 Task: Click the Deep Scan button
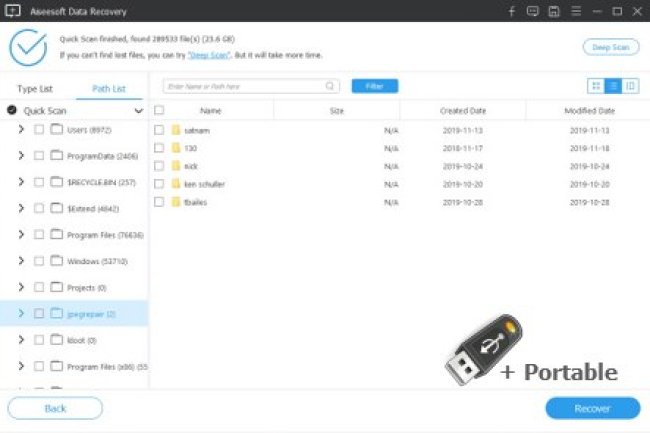coord(610,47)
